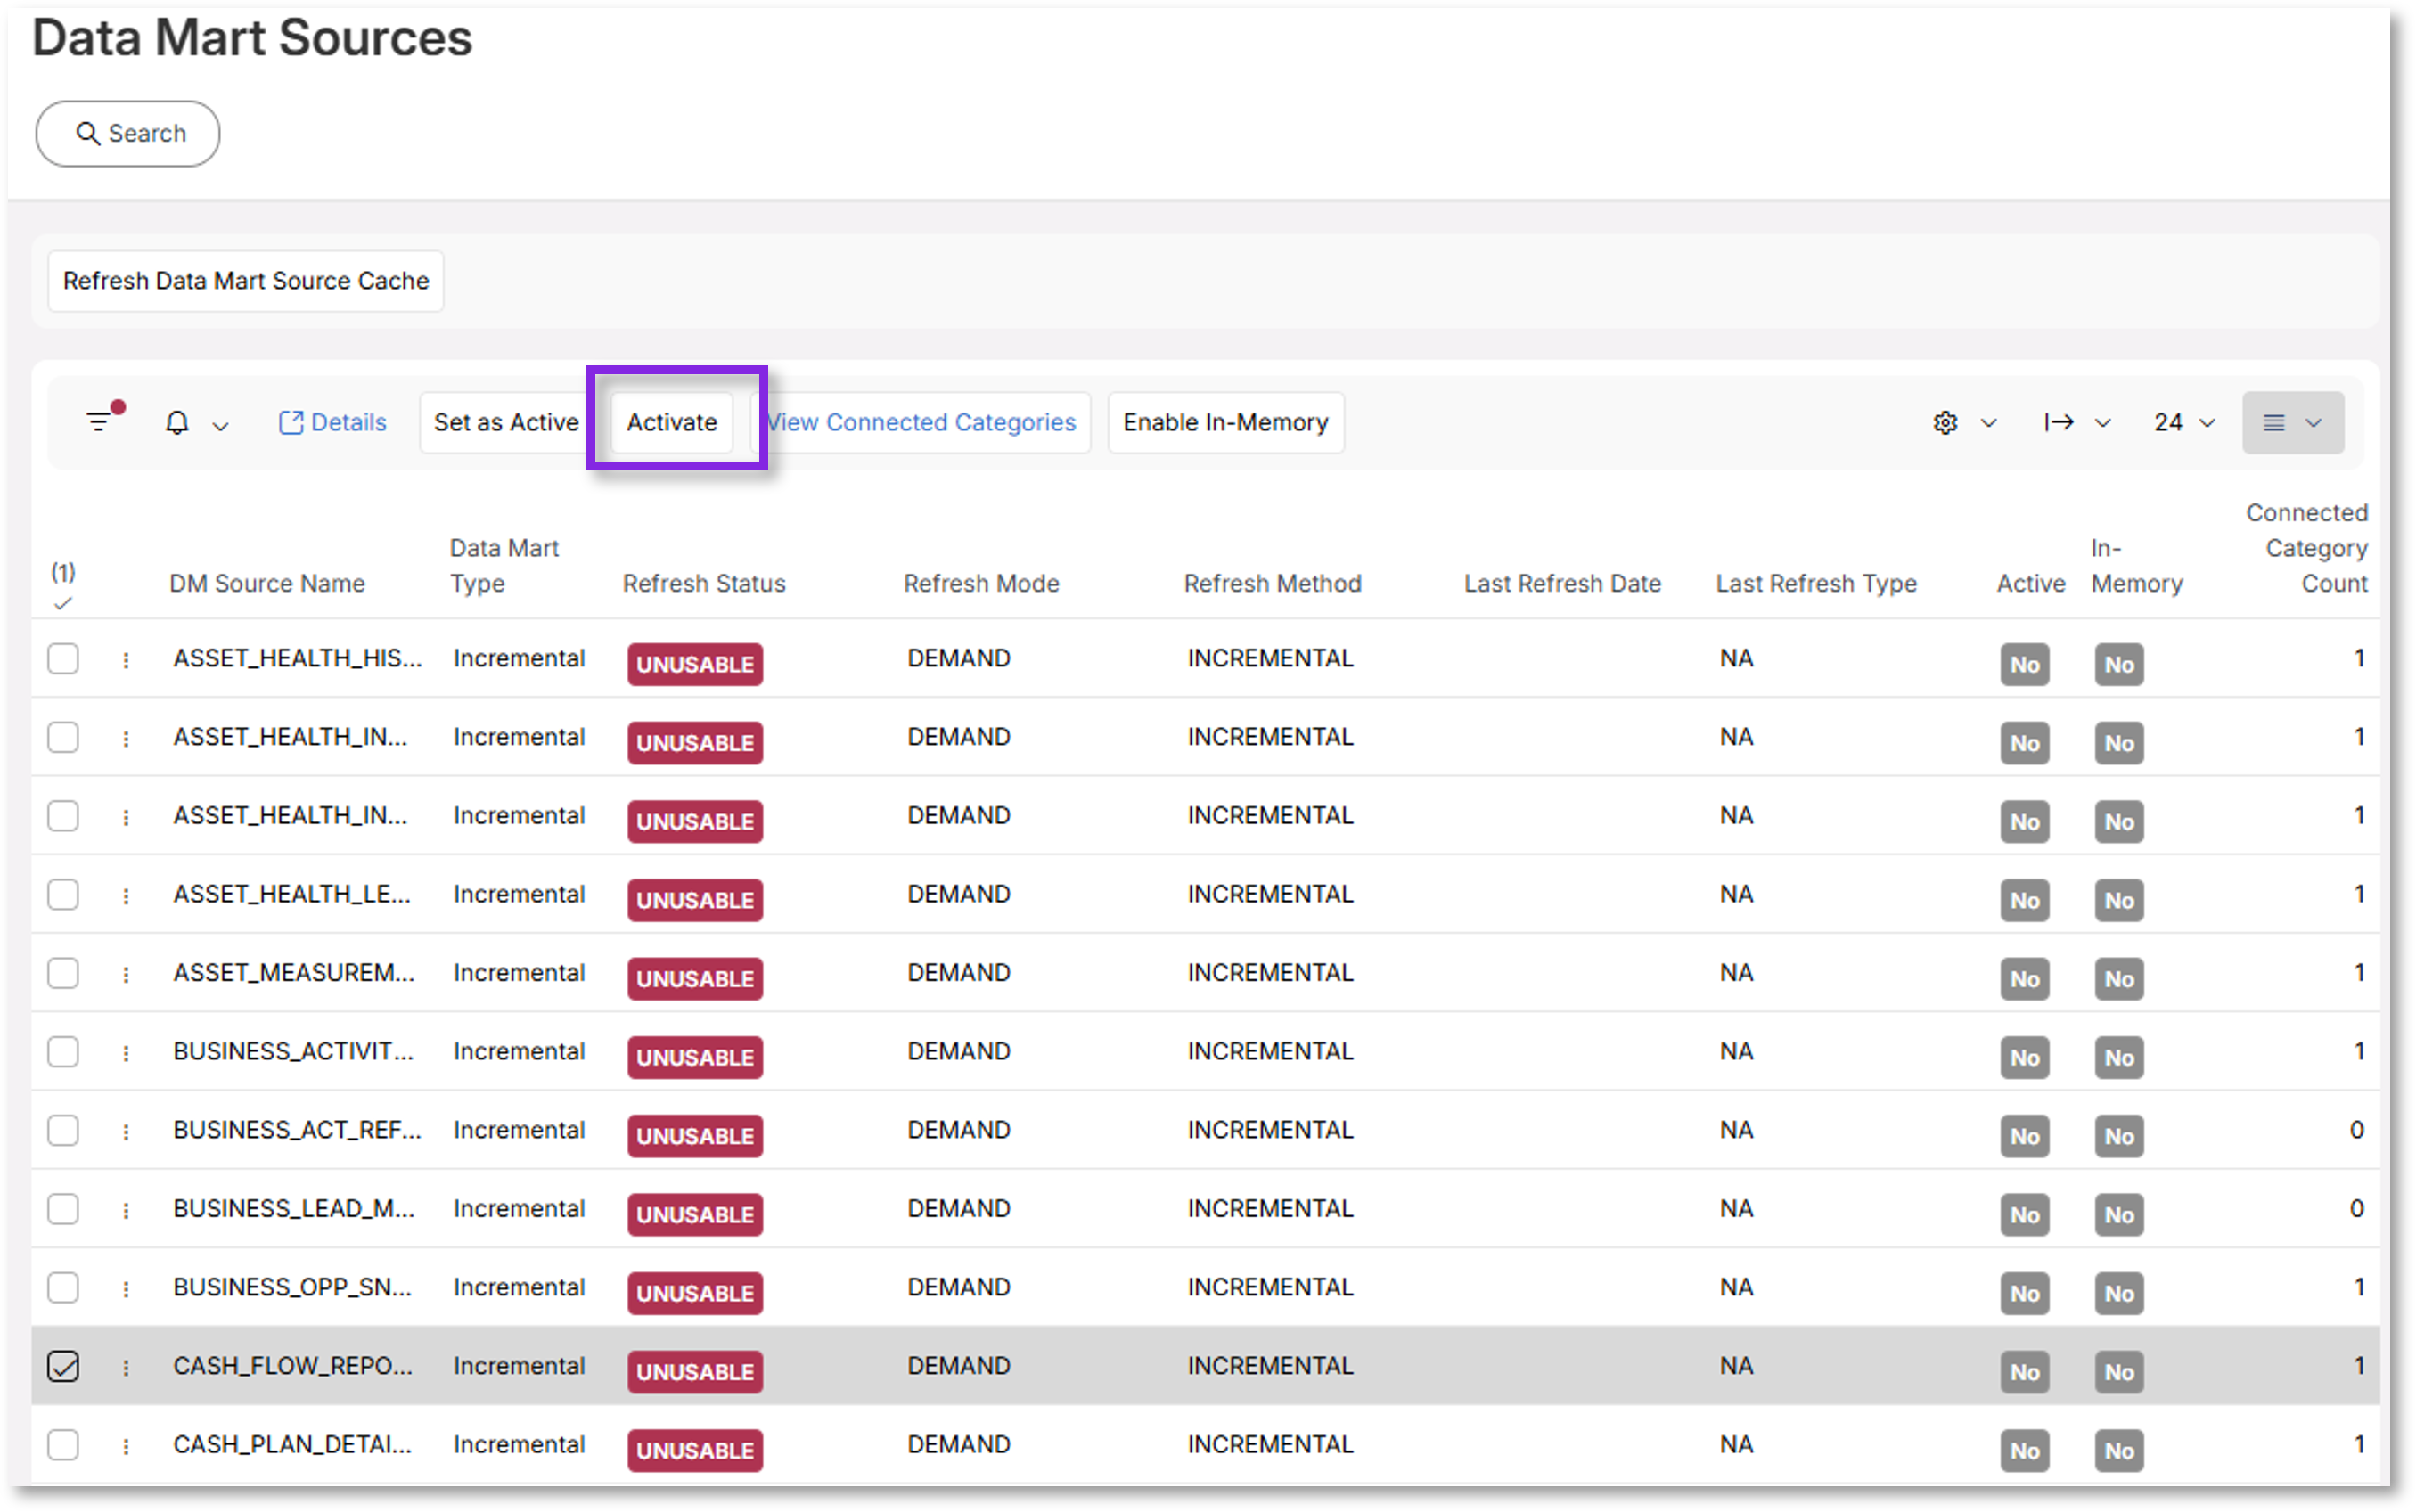This screenshot has width=2416, height=1512.
Task: Open row menu for BUSINESS_ACTIVIT... row
Action: (x=126, y=1053)
